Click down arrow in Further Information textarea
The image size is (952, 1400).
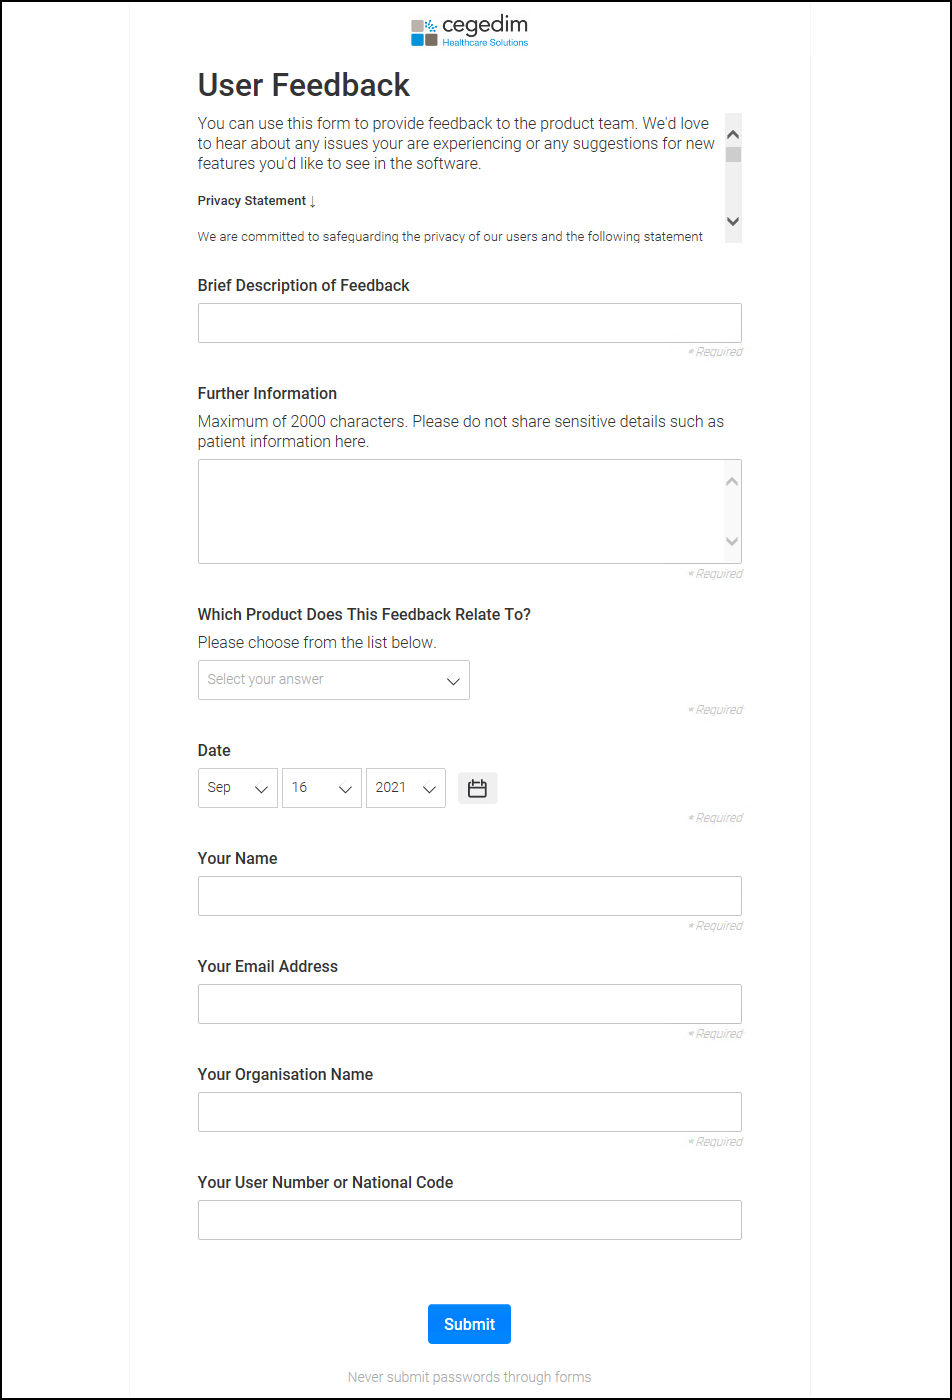[x=732, y=542]
